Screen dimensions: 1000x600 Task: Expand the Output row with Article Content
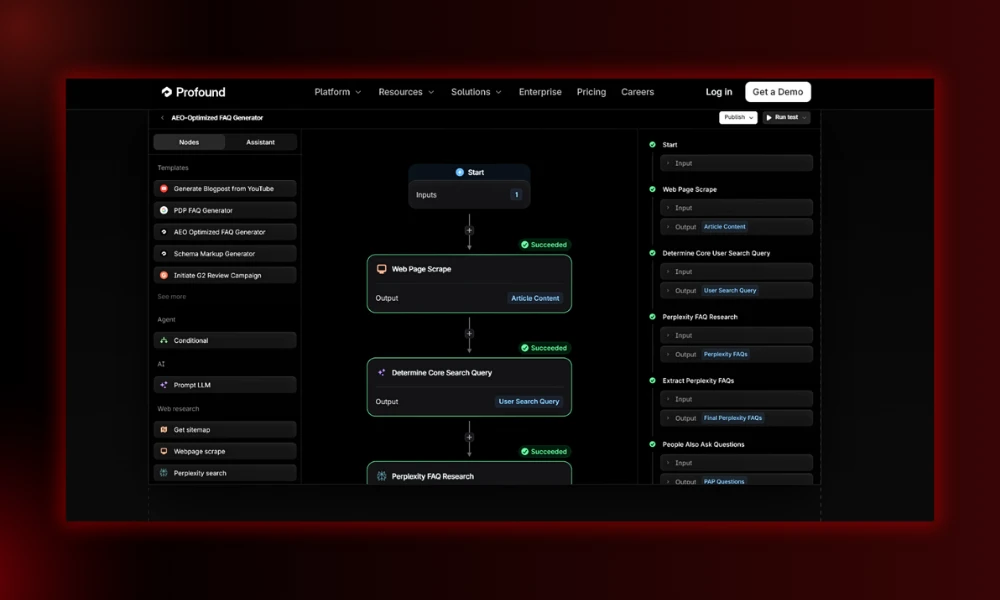tap(737, 227)
